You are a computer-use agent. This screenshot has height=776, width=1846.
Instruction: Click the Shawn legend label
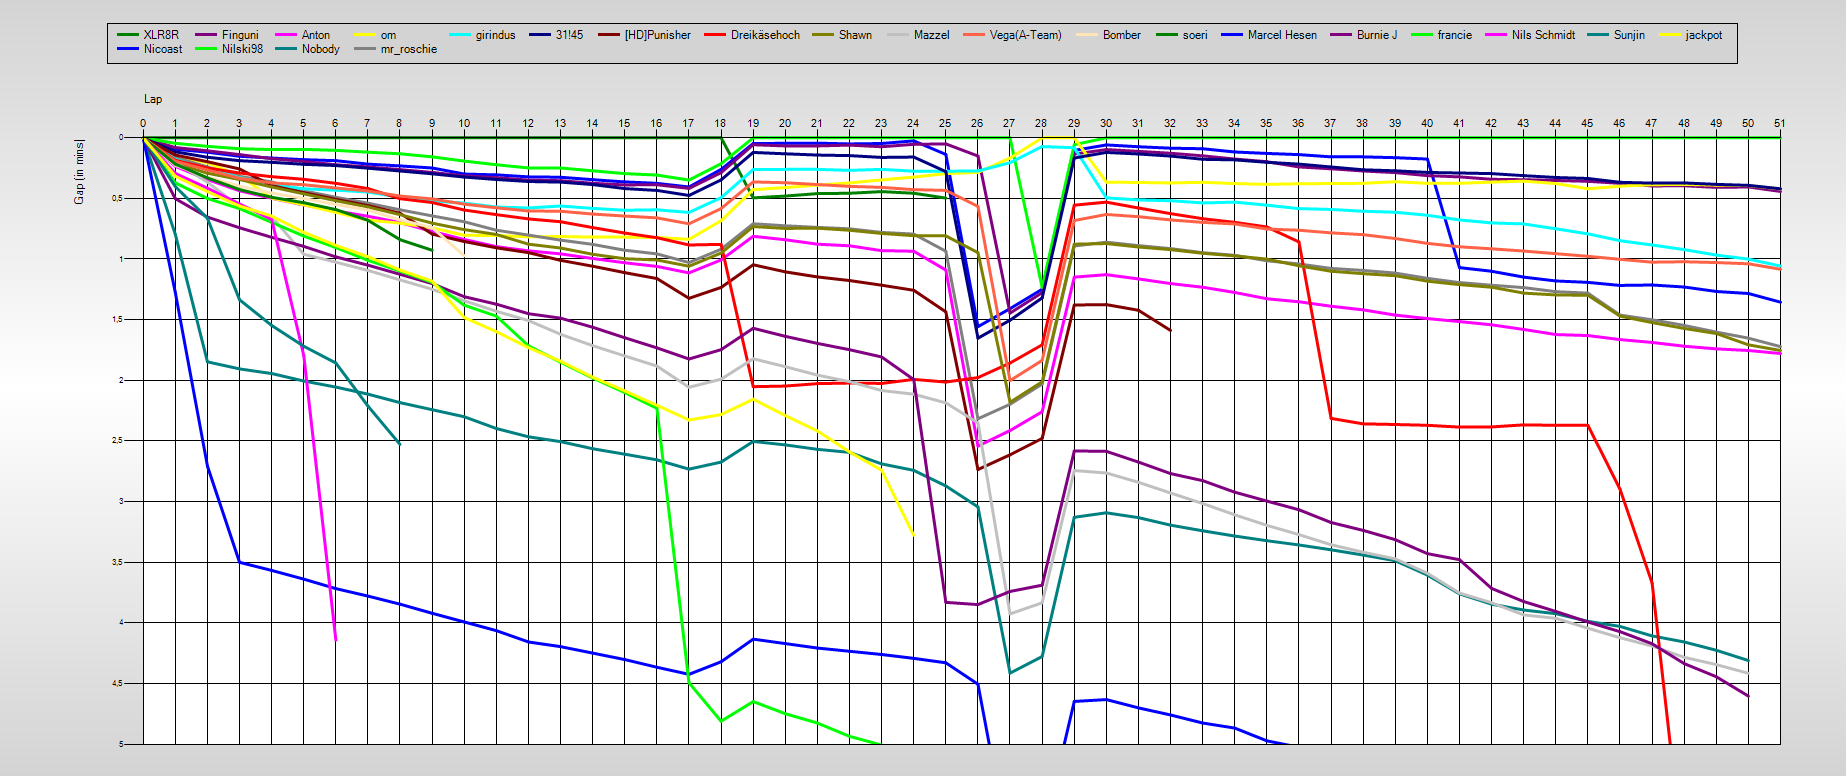tap(855, 35)
